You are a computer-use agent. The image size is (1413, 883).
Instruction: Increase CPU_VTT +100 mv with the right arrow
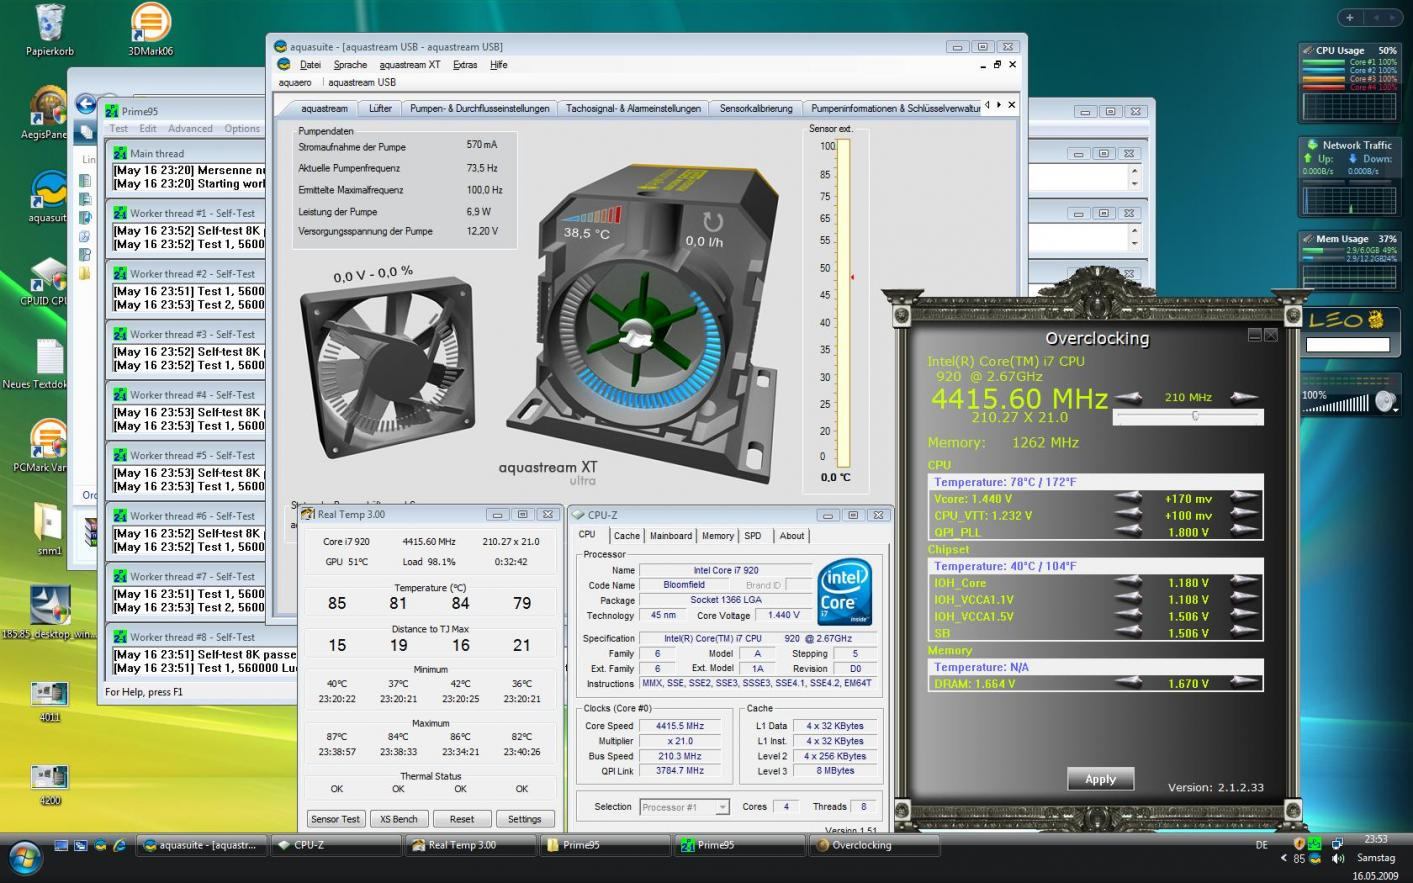[1244, 514]
